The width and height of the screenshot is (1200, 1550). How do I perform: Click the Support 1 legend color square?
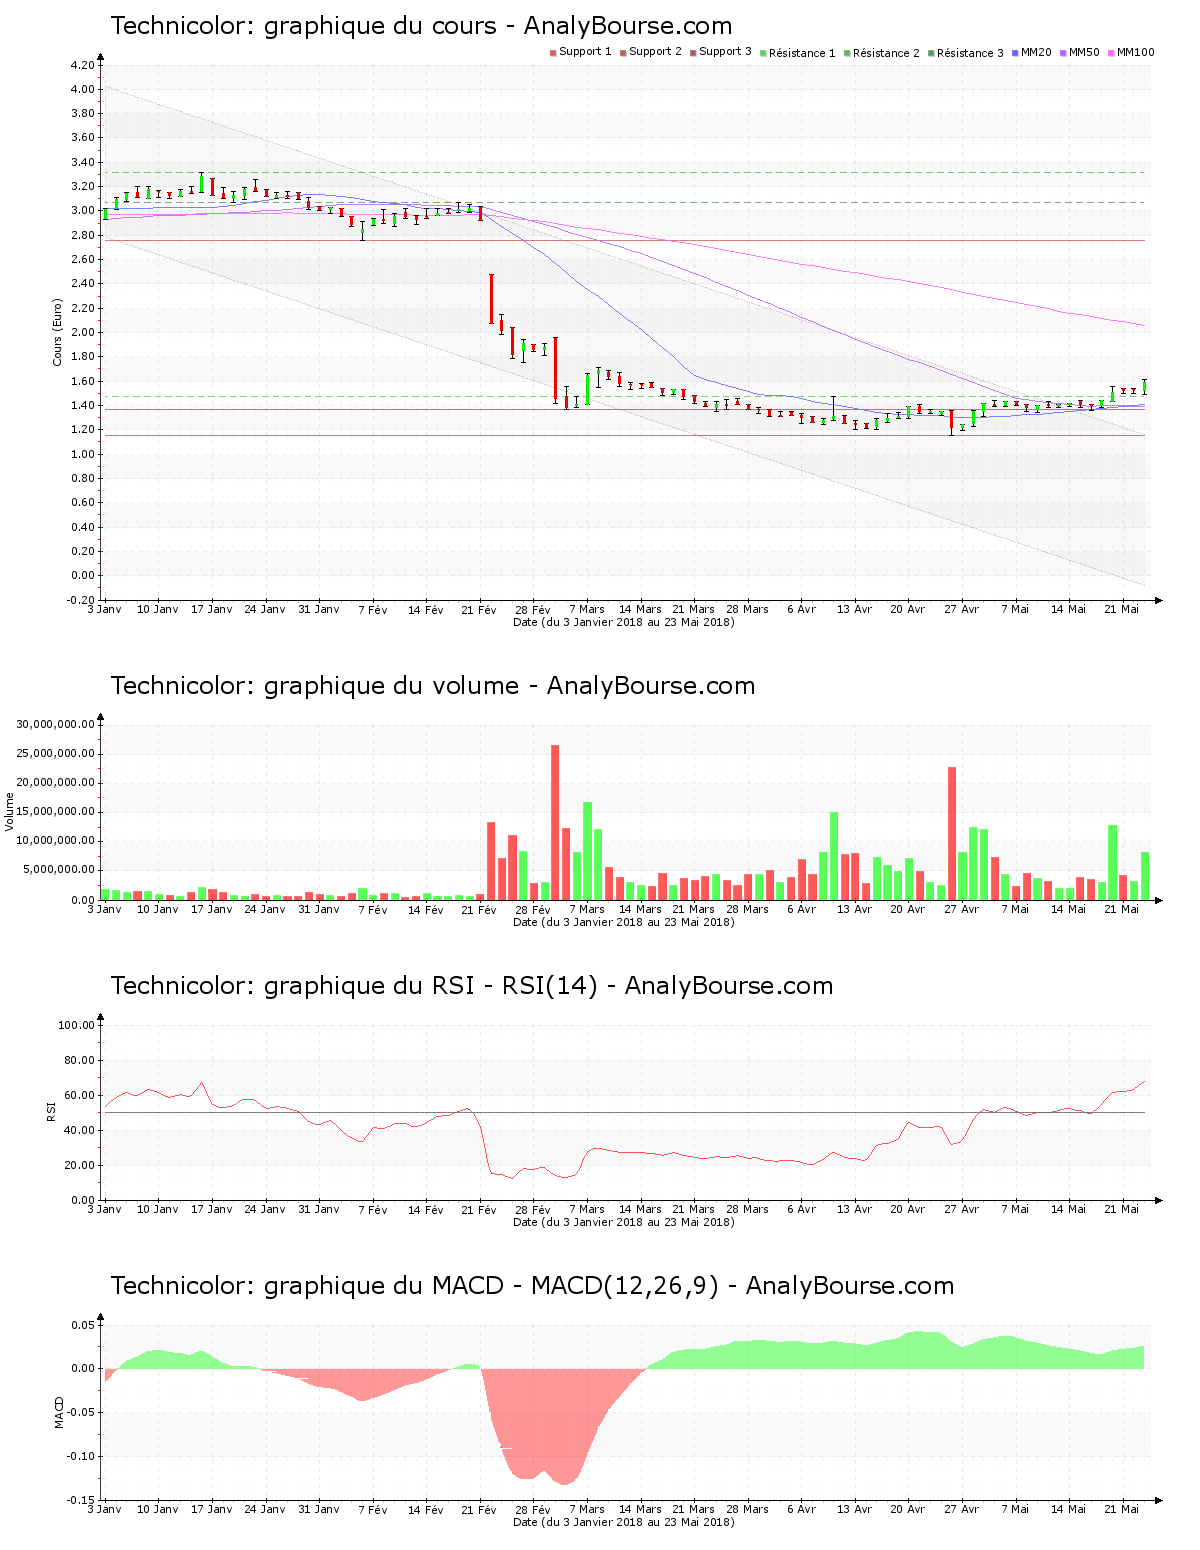pos(553,53)
